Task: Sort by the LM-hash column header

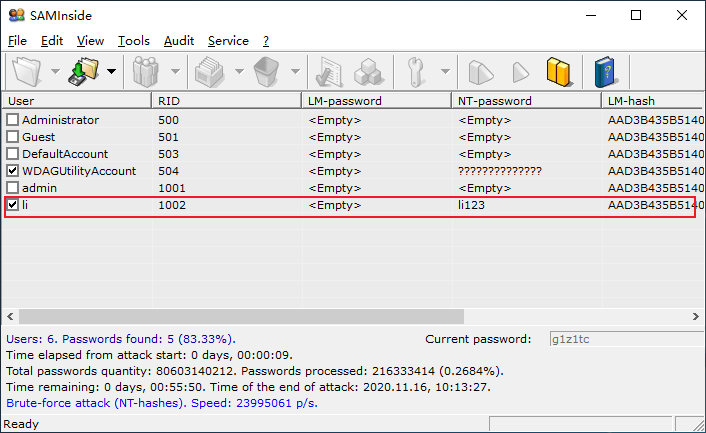Action: [652, 101]
